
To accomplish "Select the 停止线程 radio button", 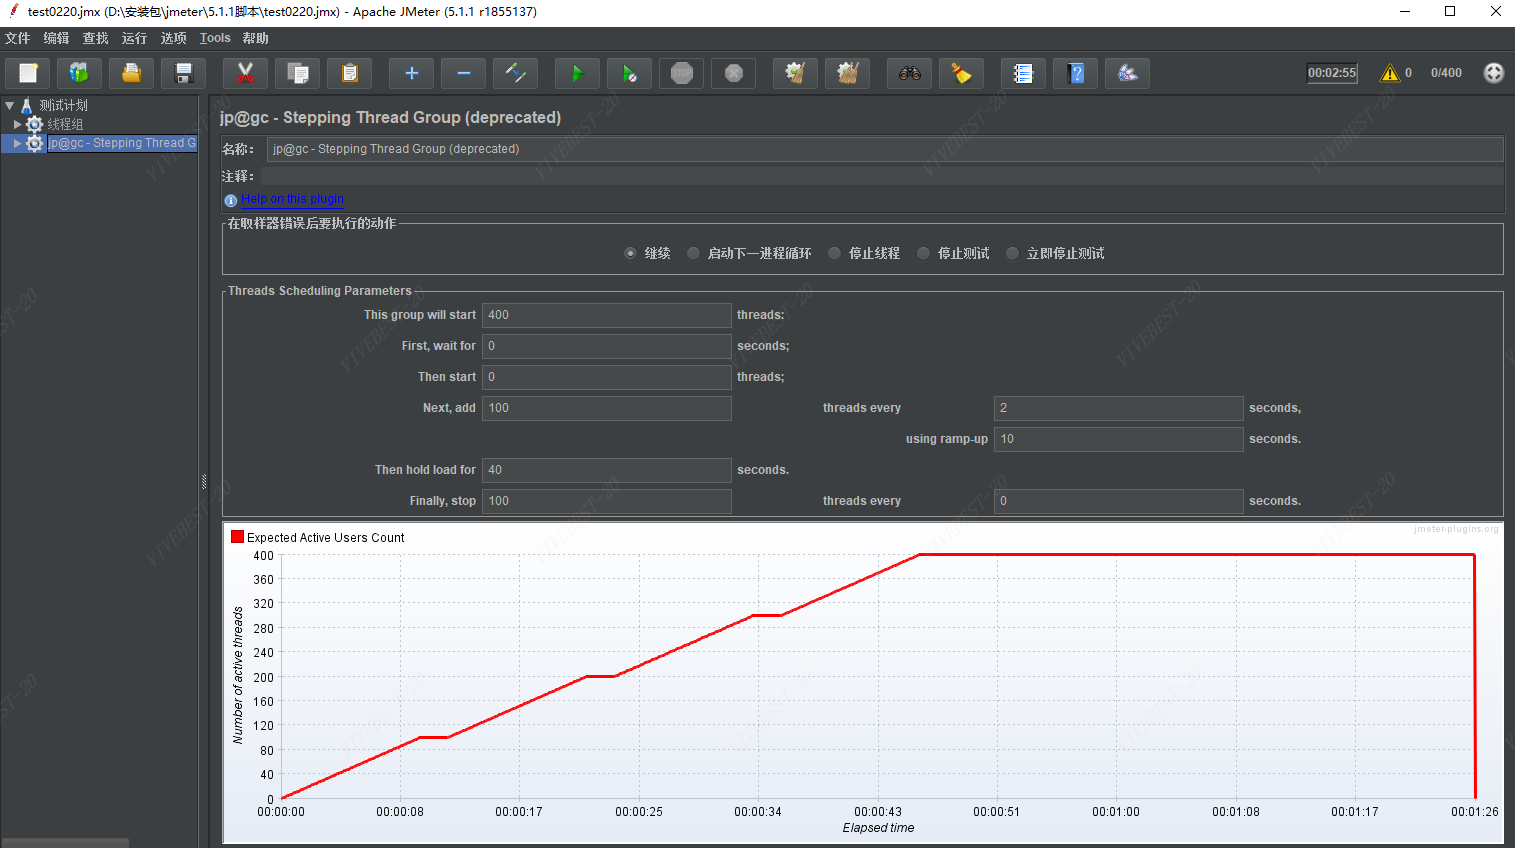I will coord(834,253).
